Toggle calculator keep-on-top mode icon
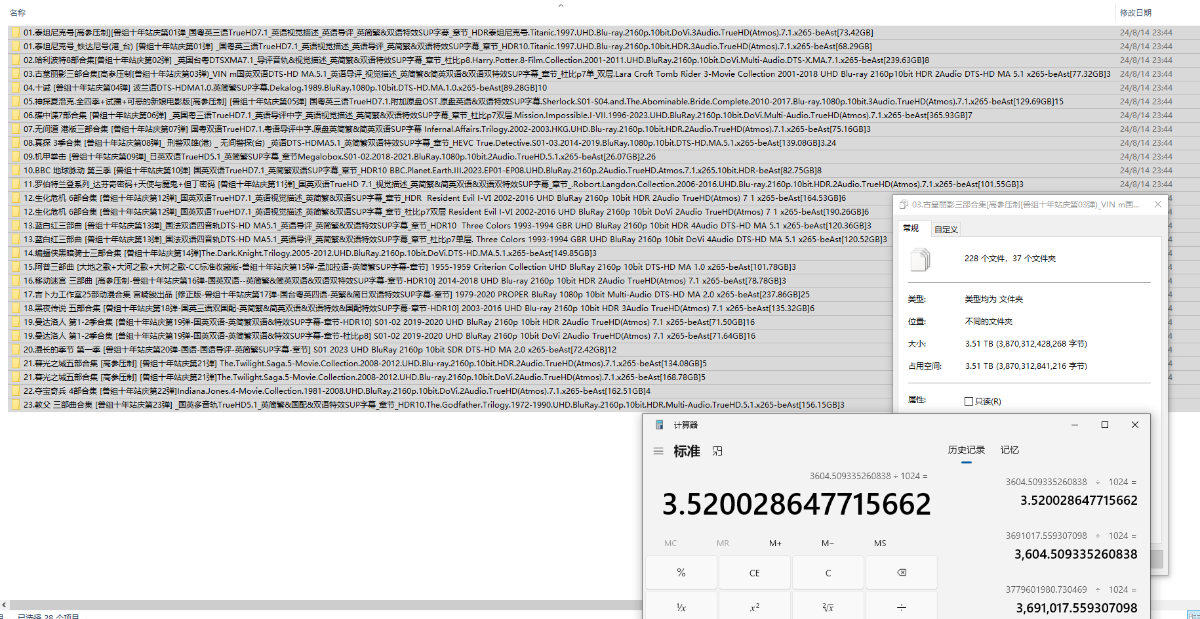The image size is (1200, 619). coord(717,451)
